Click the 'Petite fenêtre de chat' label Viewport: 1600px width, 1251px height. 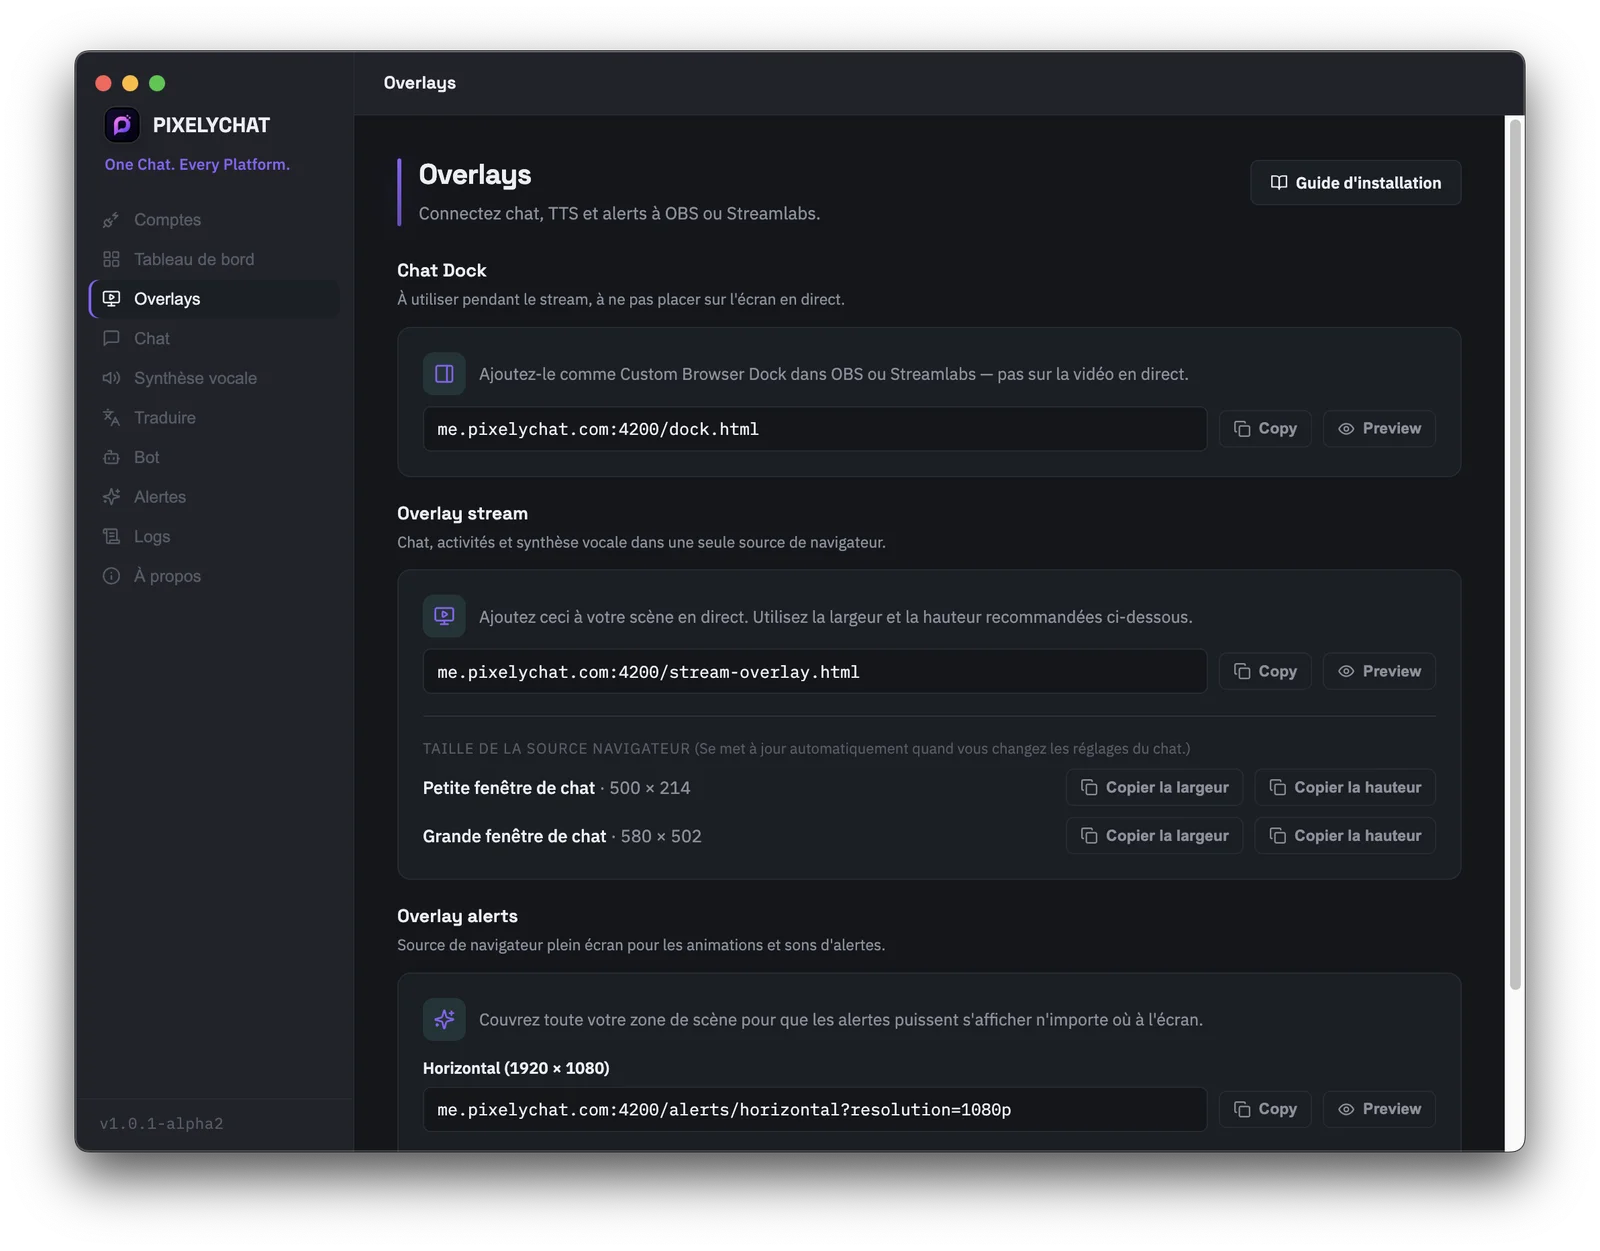coord(508,788)
